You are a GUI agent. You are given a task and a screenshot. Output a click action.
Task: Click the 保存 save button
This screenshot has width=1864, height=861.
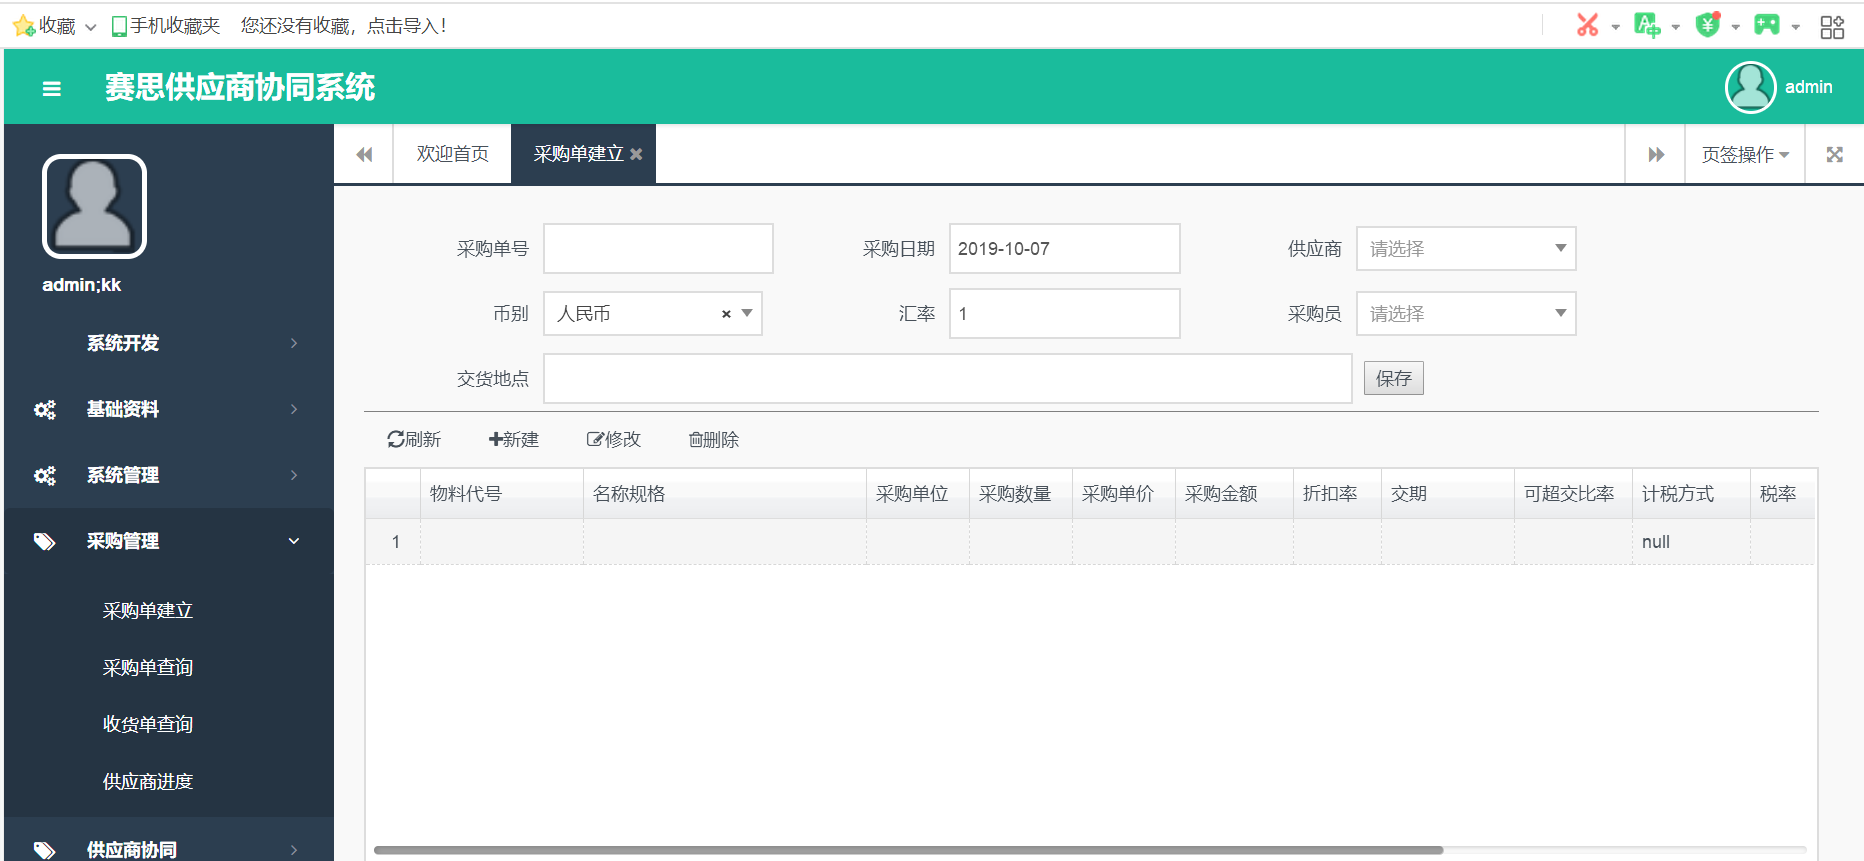(x=1393, y=378)
